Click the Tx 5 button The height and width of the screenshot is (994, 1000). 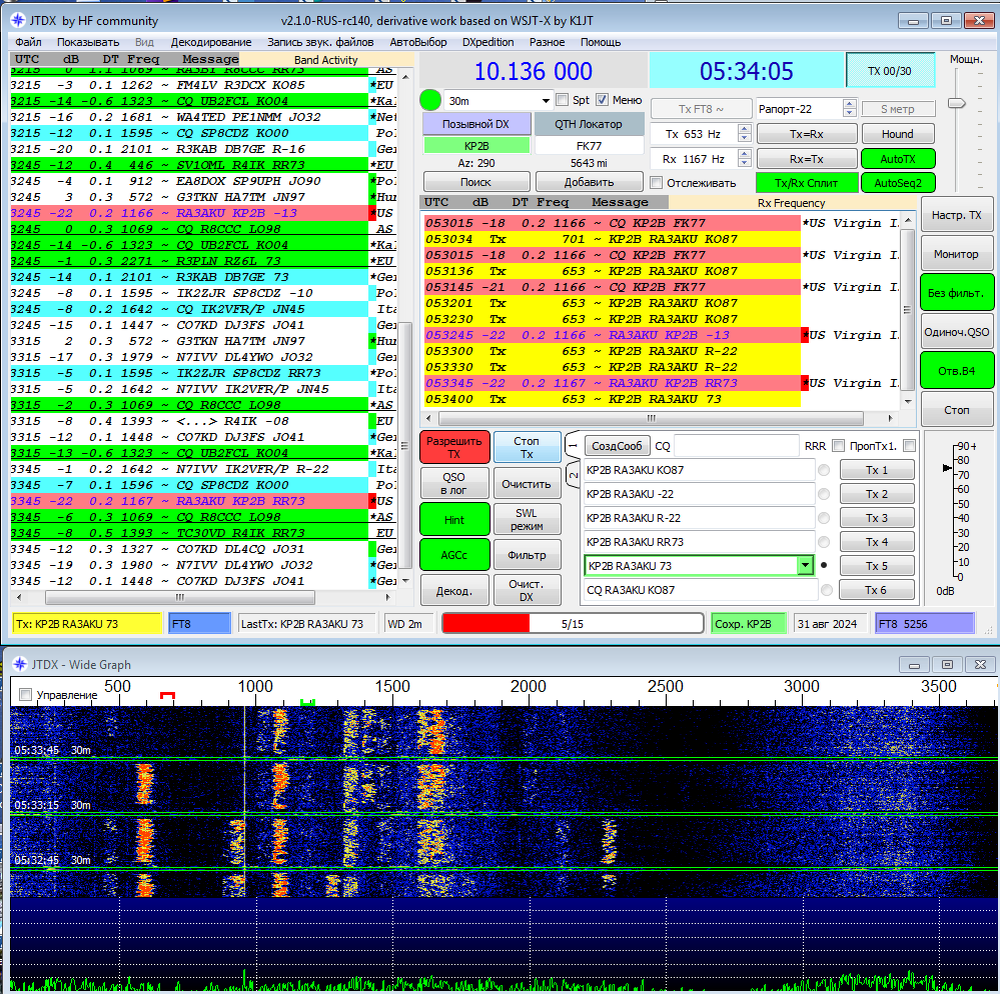[x=876, y=566]
